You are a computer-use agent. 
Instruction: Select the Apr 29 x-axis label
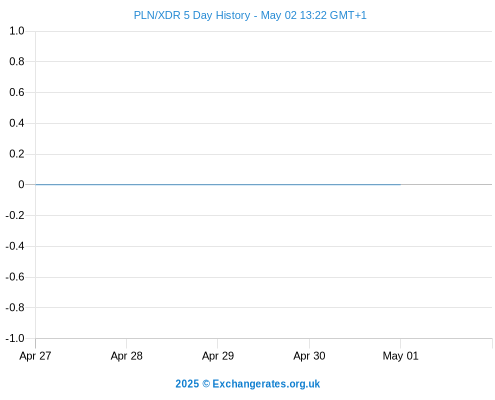pyautogui.click(x=218, y=356)
